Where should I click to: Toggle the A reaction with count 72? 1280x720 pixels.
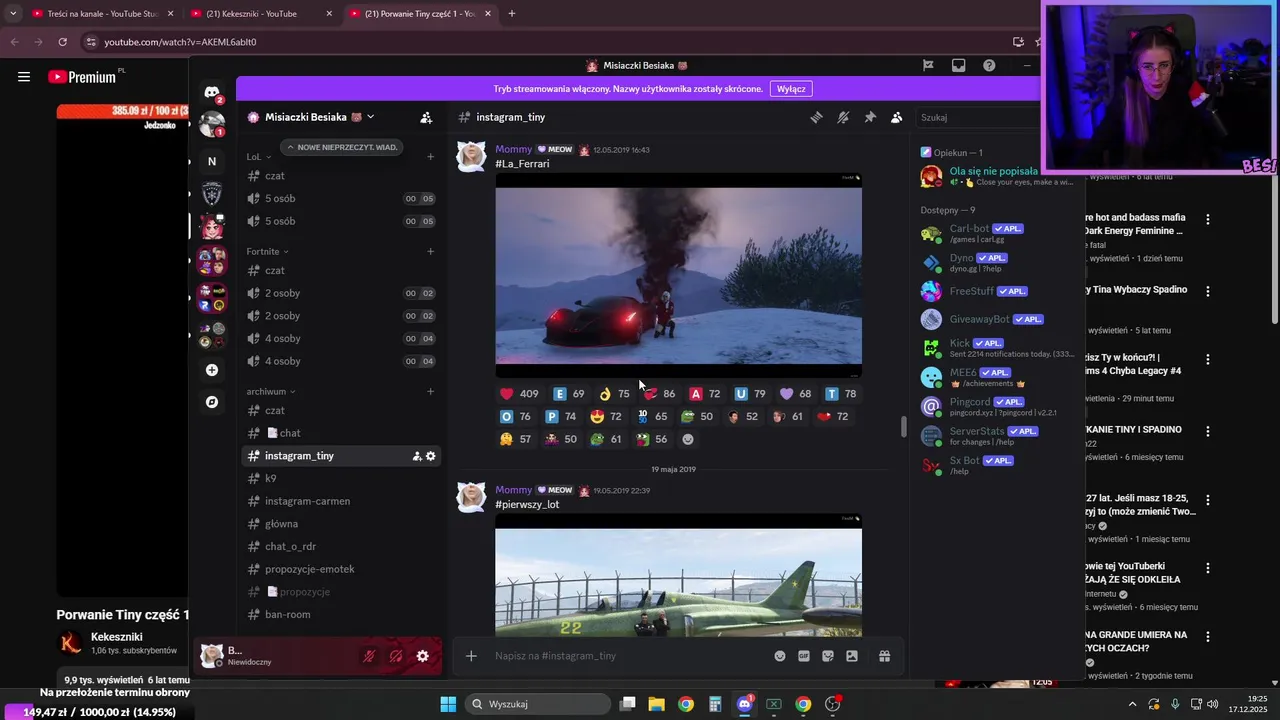(705, 394)
